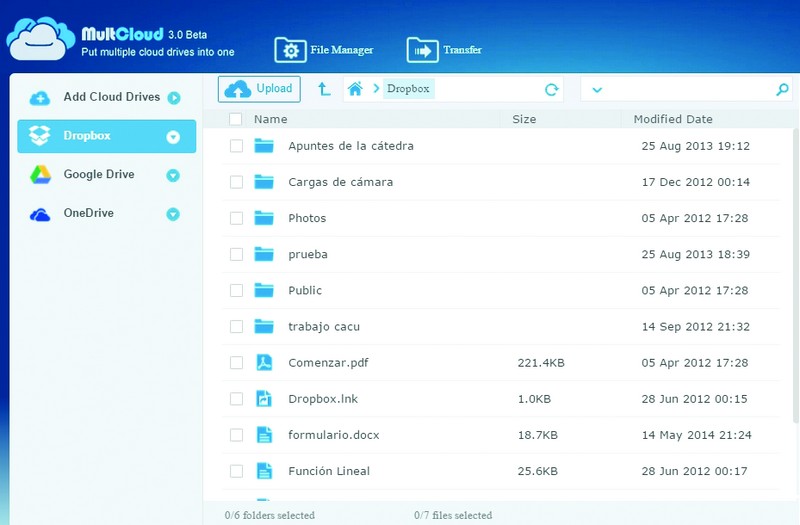The image size is (800, 525).
Task: Check the Cargas de cámara checkbox
Action: coord(236,182)
